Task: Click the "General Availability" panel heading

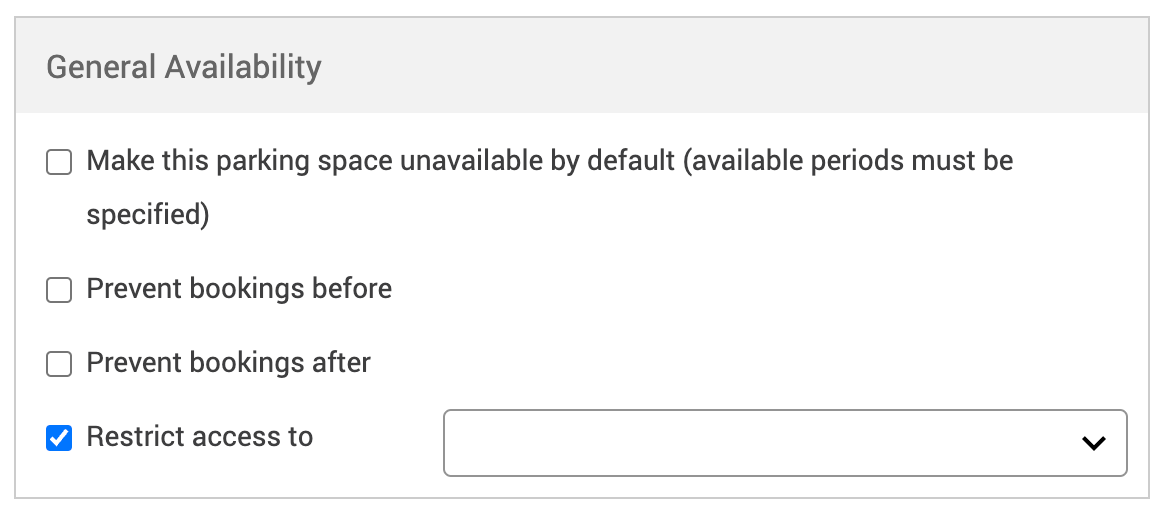Action: click(184, 67)
